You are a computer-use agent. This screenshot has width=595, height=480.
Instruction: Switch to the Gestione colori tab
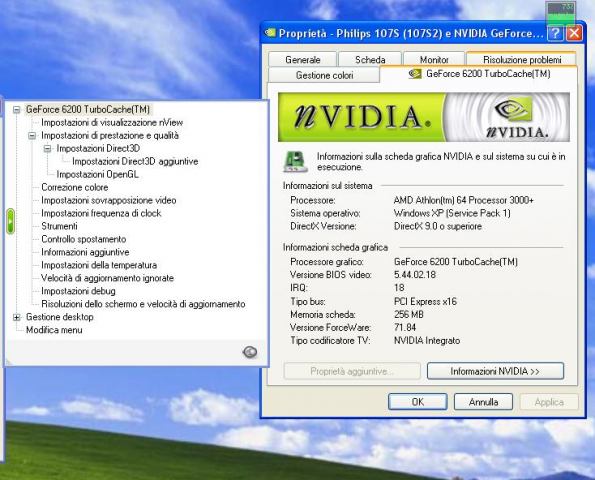324,75
